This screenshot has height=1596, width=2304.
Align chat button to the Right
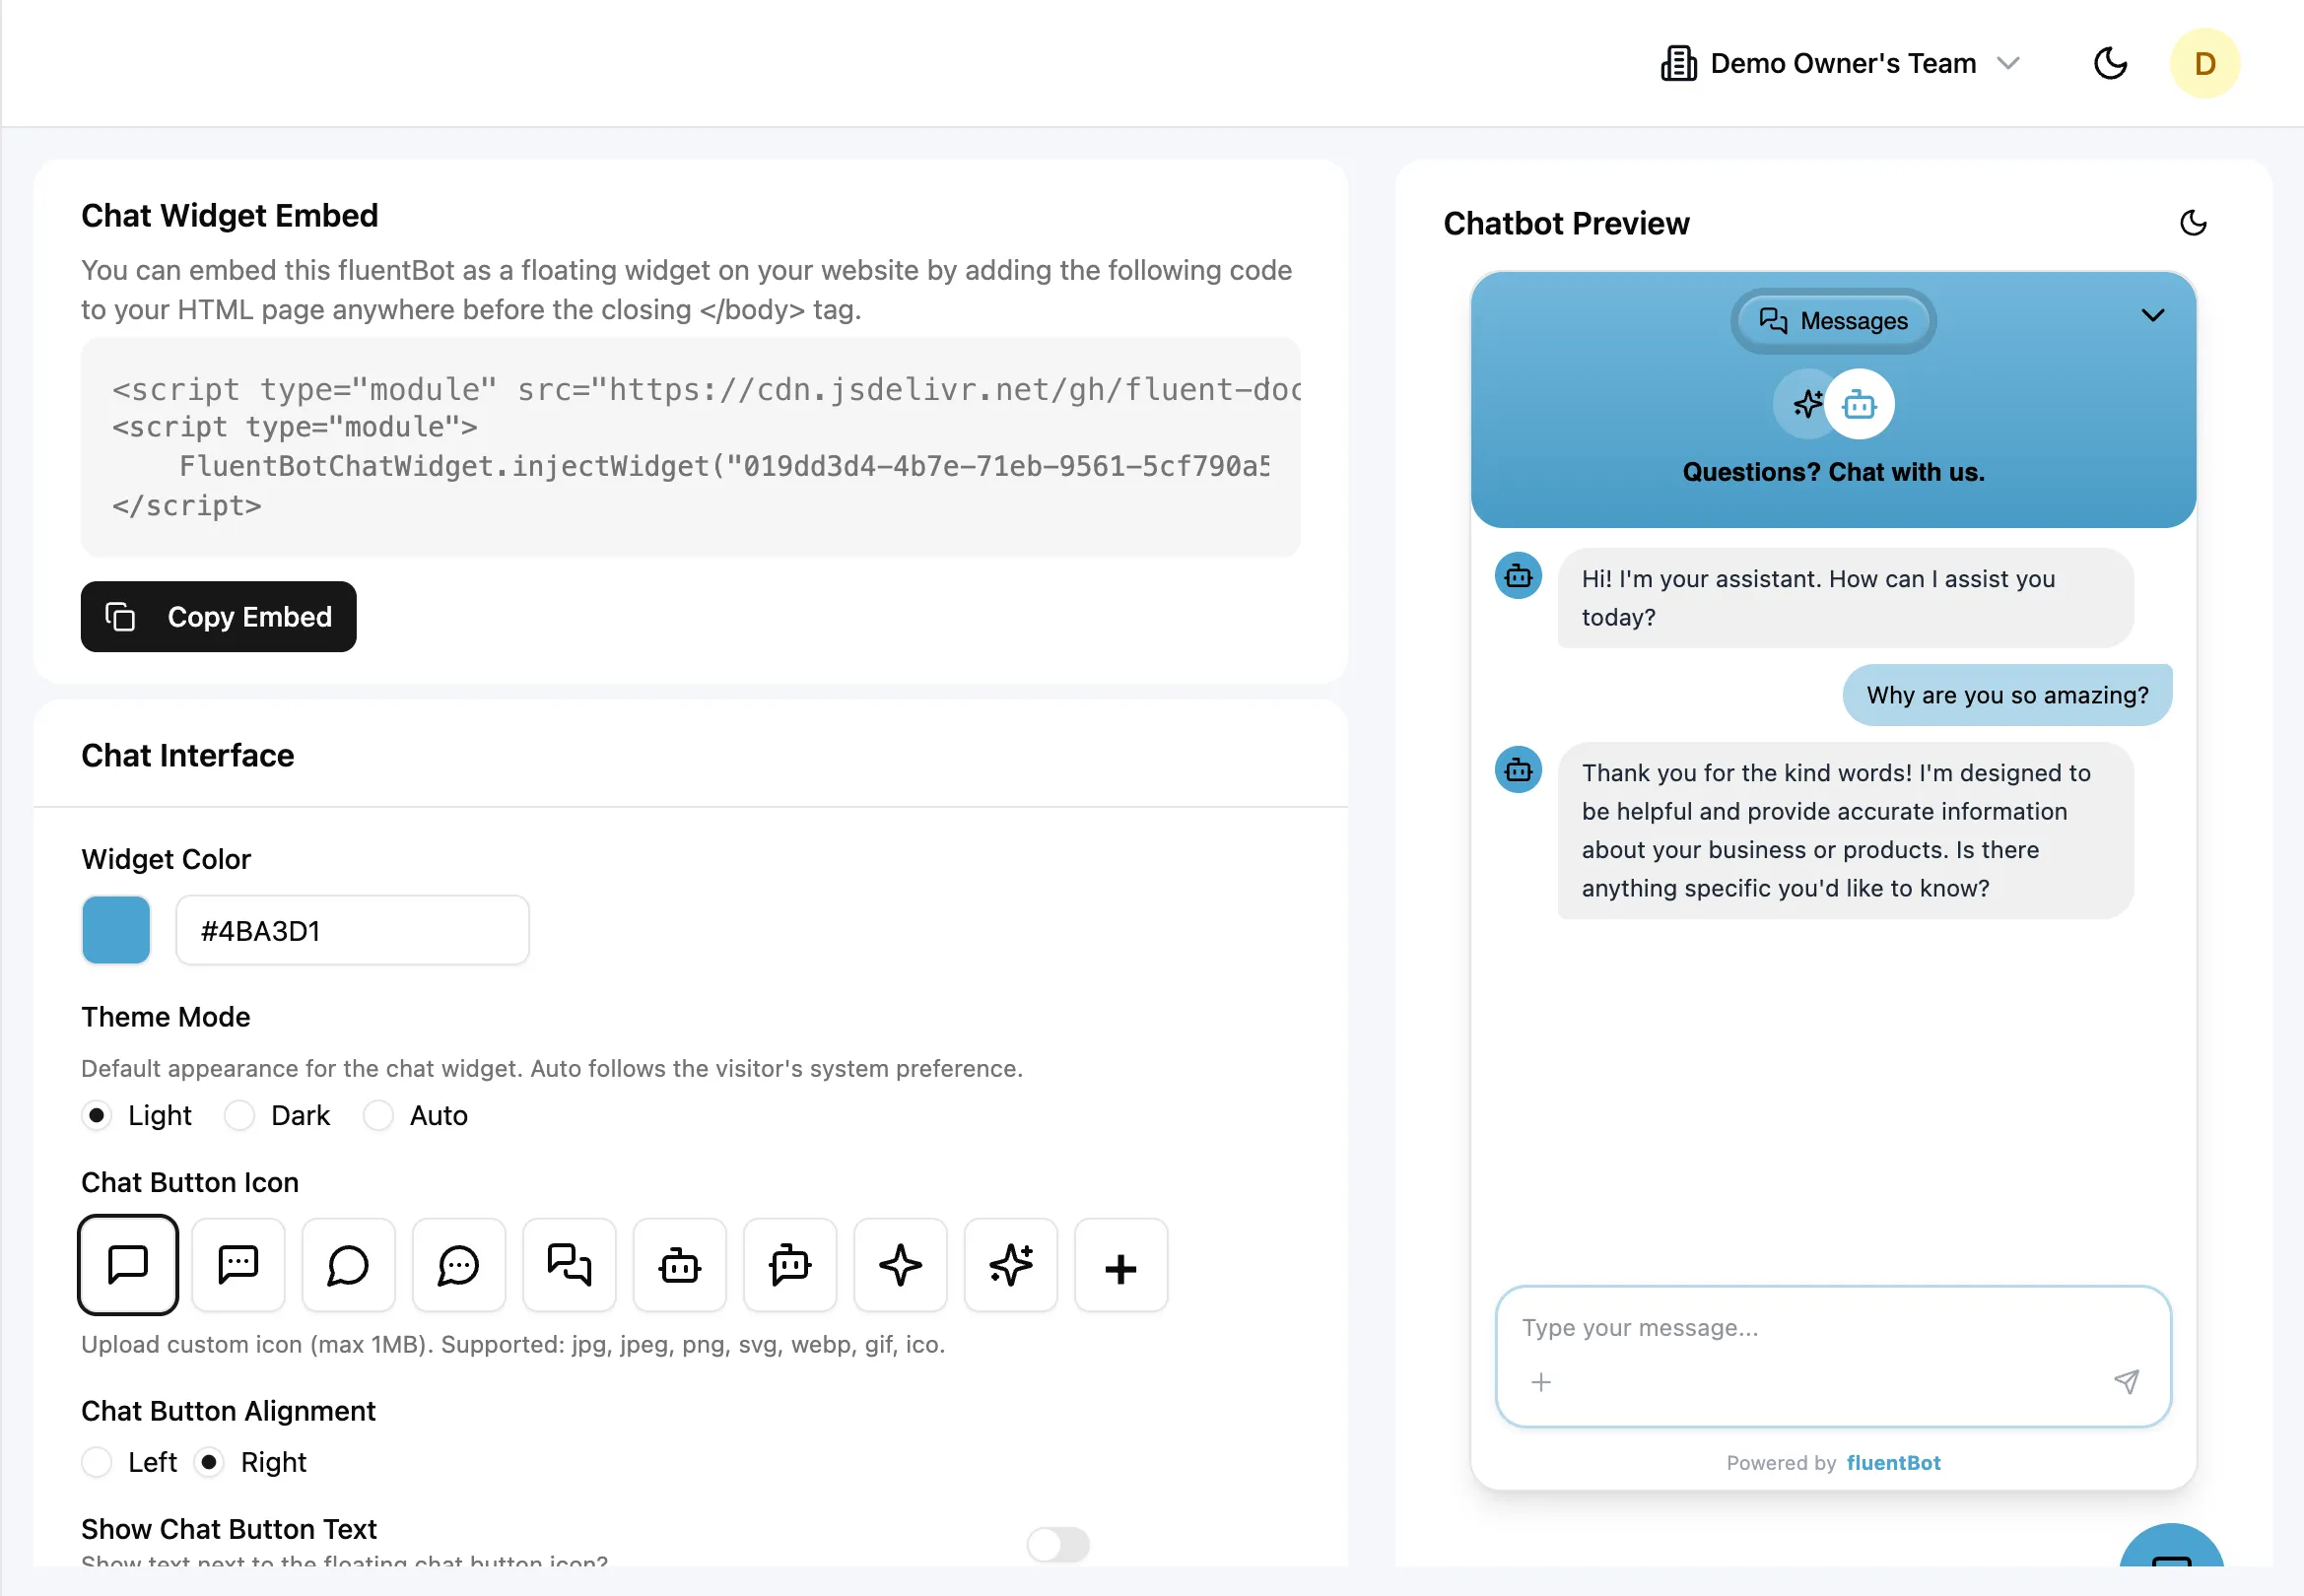(209, 1462)
